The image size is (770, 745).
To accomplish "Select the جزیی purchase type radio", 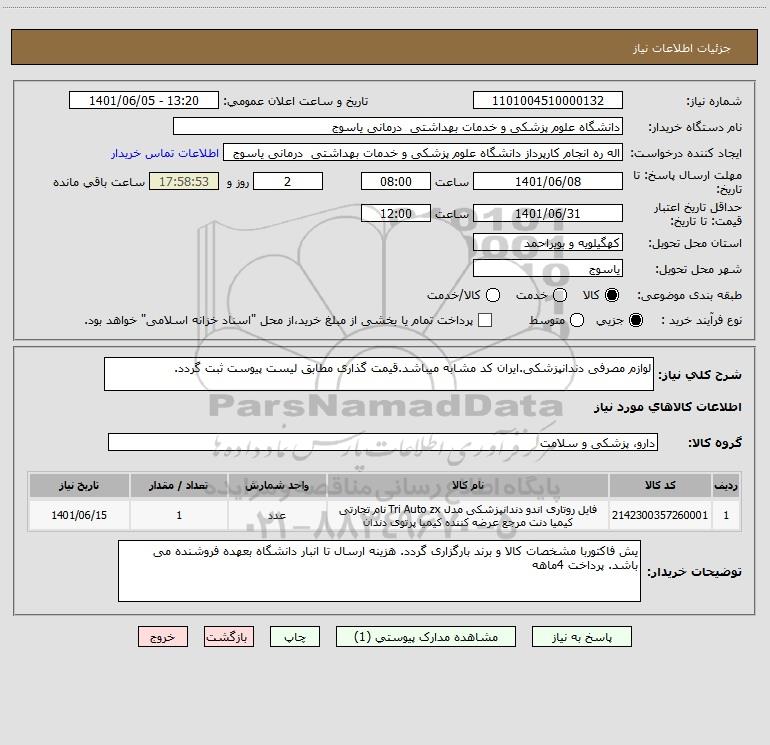I will pos(635,320).
